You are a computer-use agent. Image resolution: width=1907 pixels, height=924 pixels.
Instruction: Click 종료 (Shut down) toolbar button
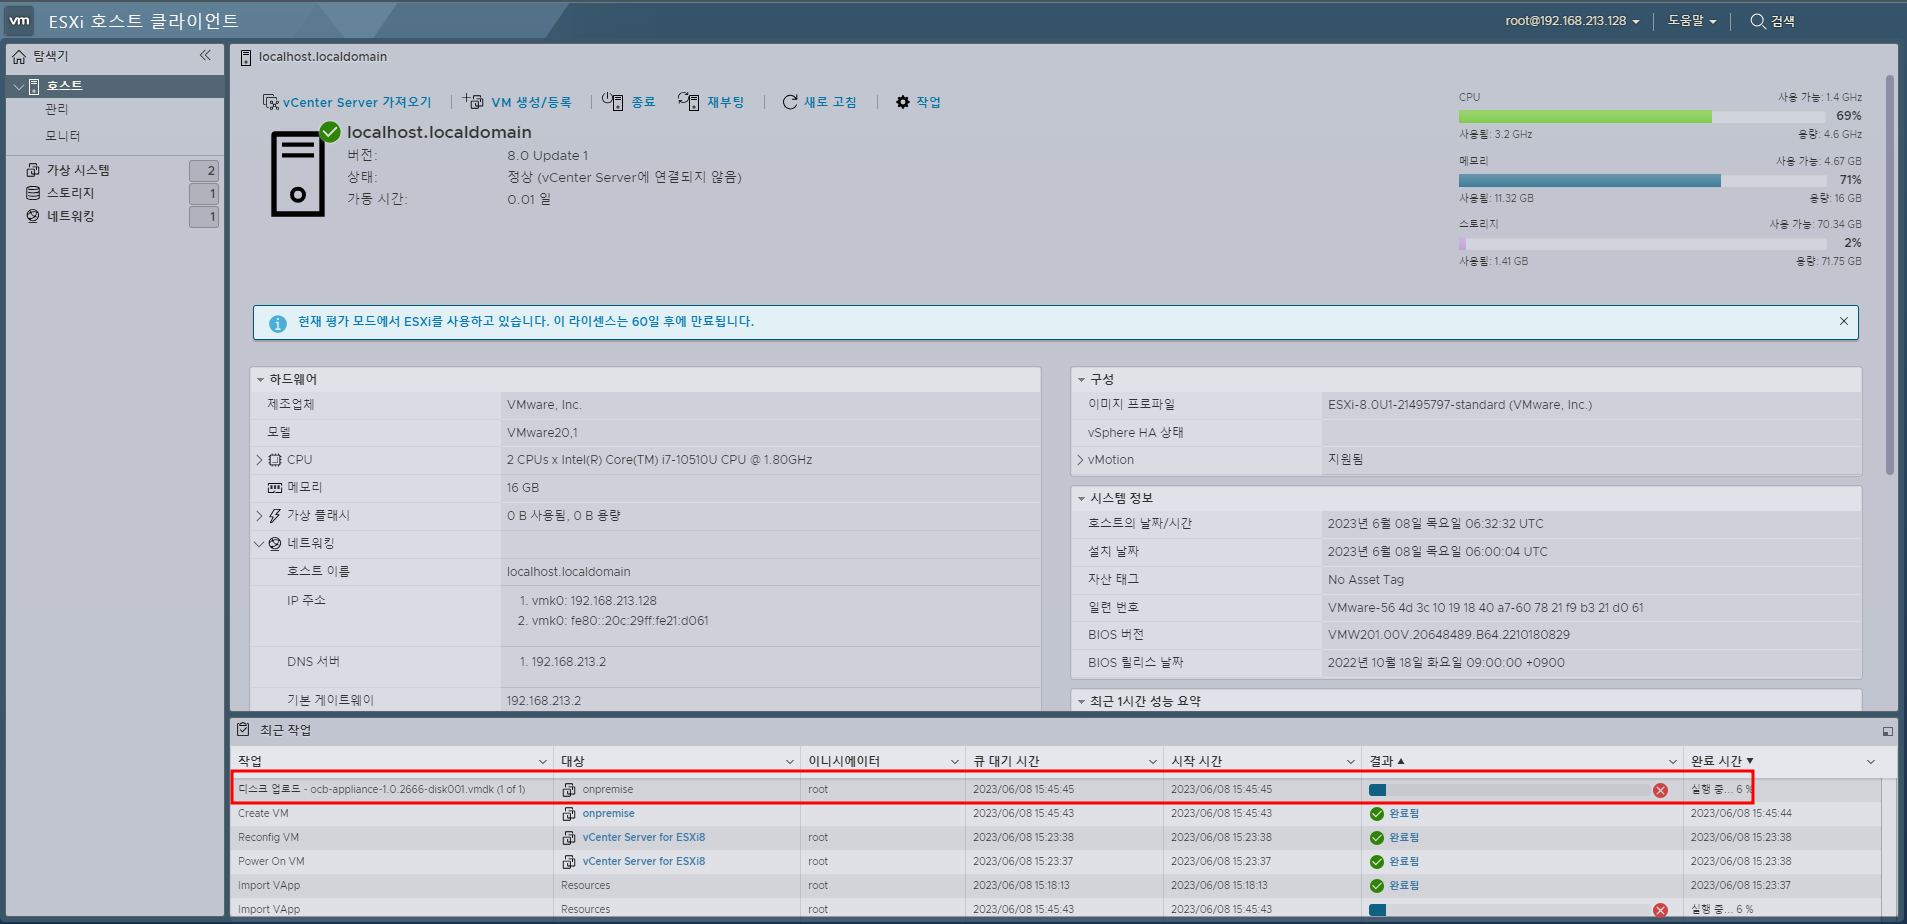coord(629,102)
